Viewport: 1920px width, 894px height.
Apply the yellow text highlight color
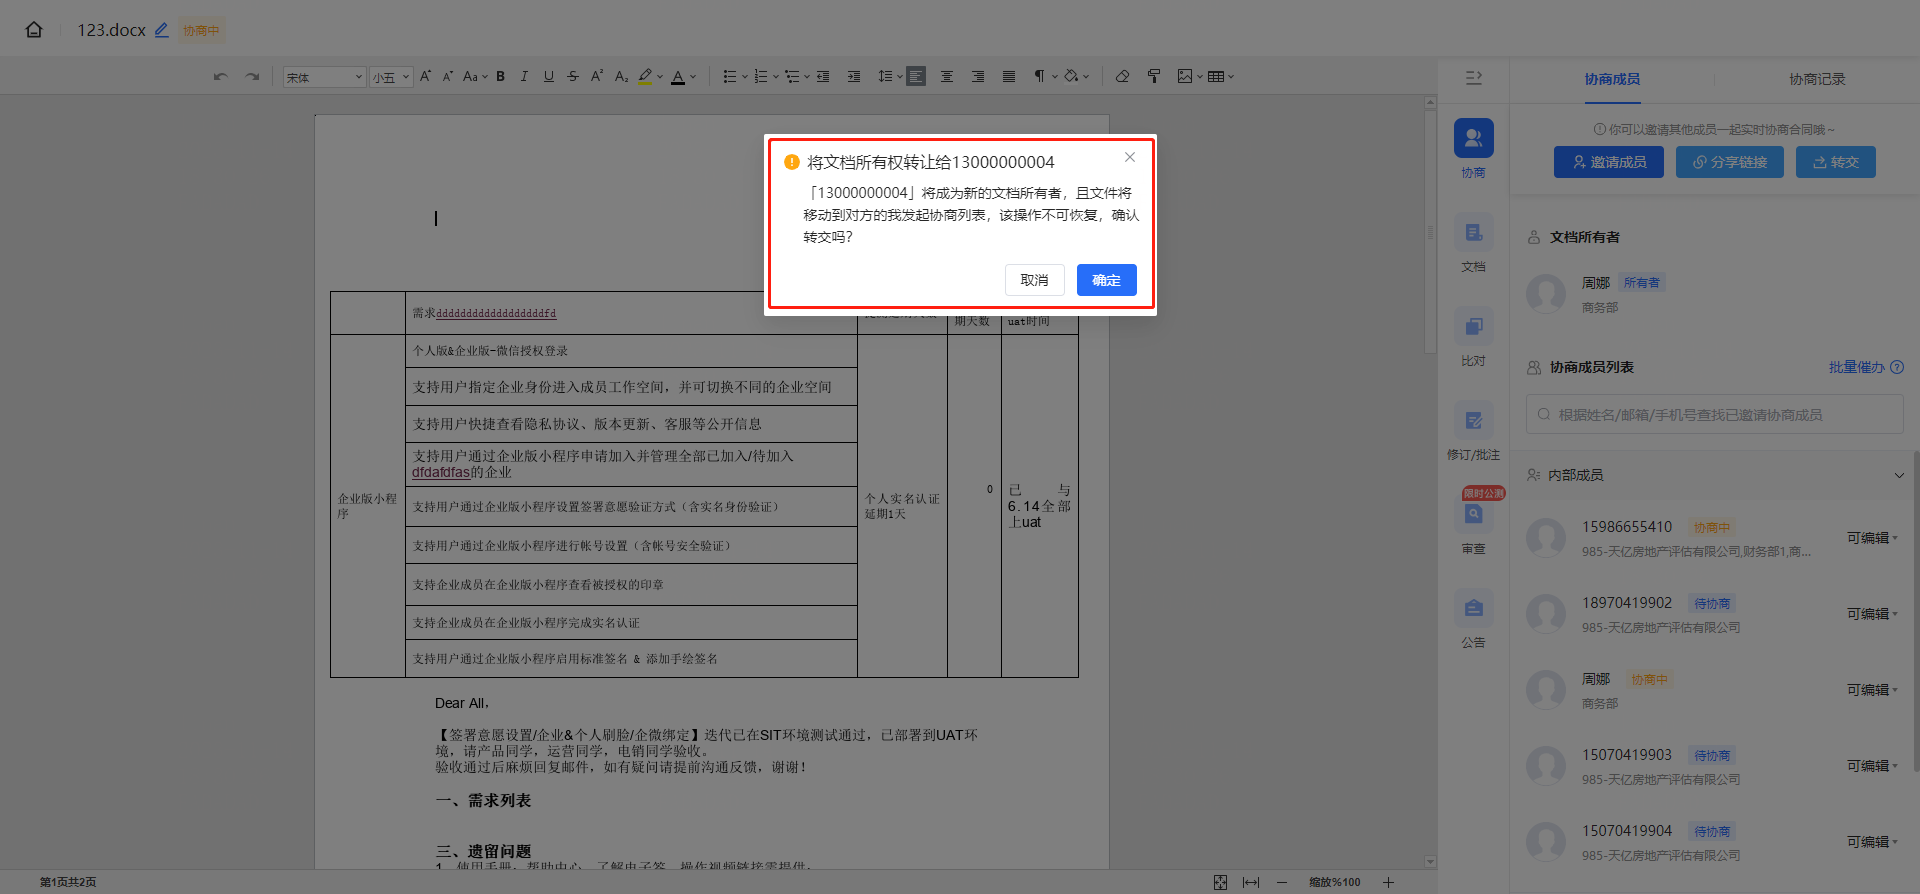click(x=645, y=76)
